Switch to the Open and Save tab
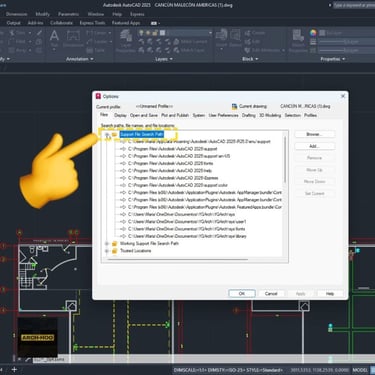375x375 pixels. point(144,115)
